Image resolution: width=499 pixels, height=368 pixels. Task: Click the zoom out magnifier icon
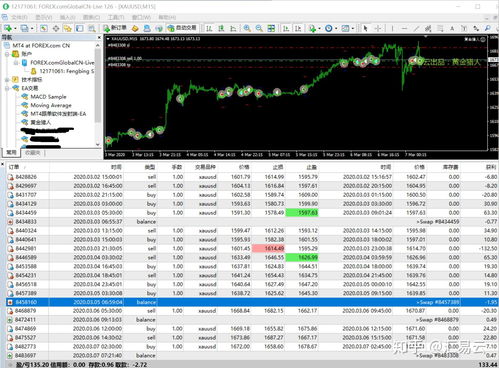[x=259, y=29]
